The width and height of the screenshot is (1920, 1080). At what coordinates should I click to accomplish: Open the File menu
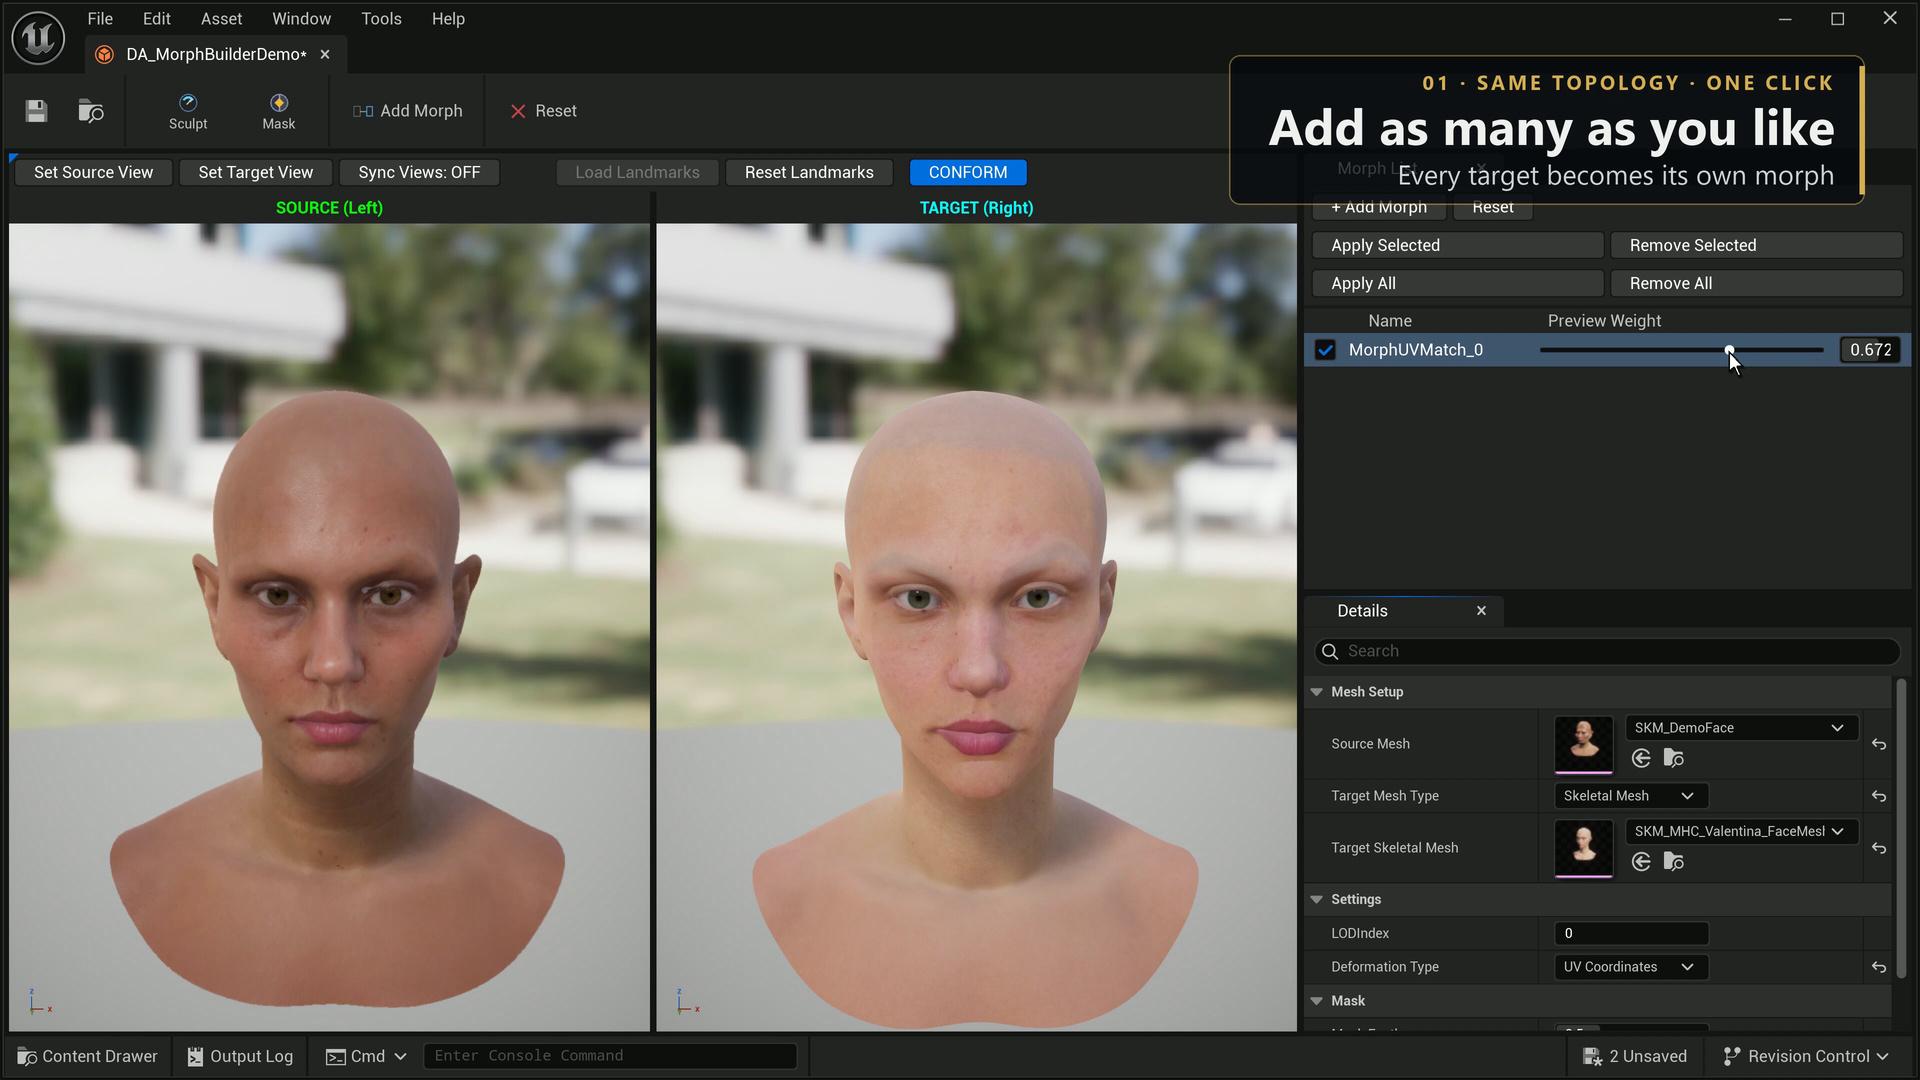pyautogui.click(x=100, y=19)
